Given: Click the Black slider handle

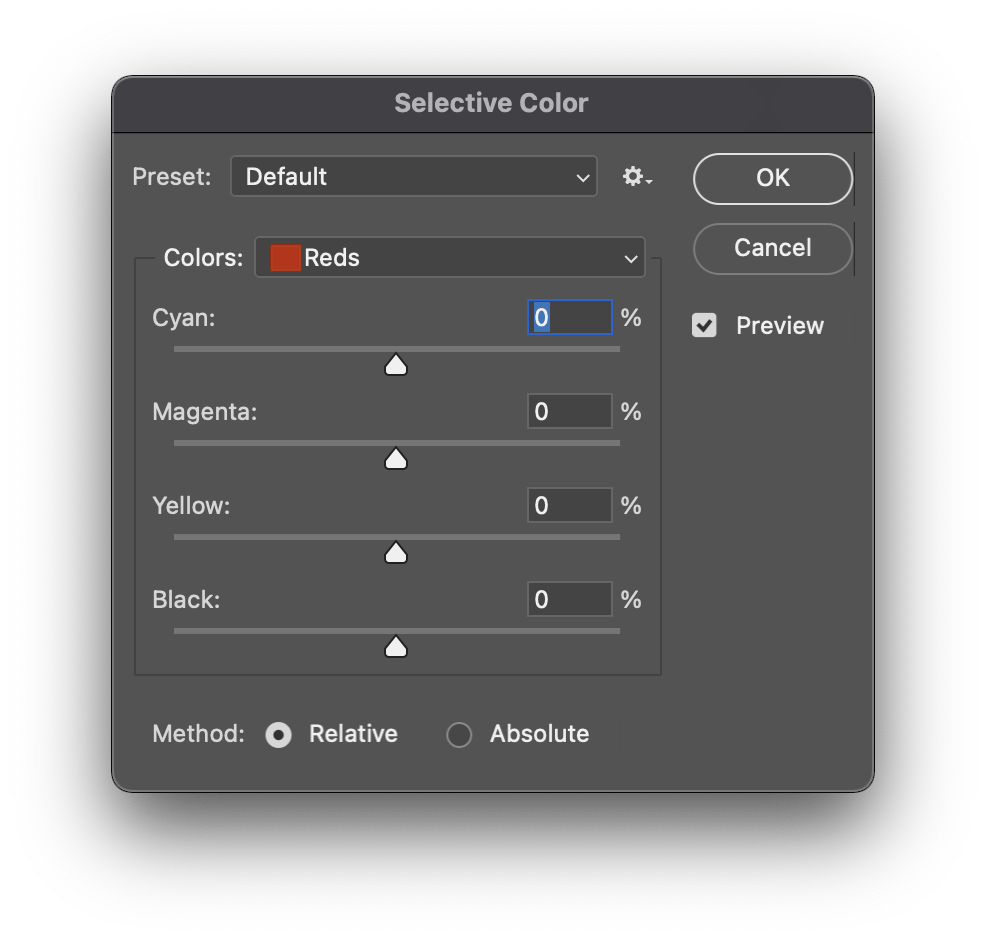Looking at the screenshot, I should [x=396, y=647].
